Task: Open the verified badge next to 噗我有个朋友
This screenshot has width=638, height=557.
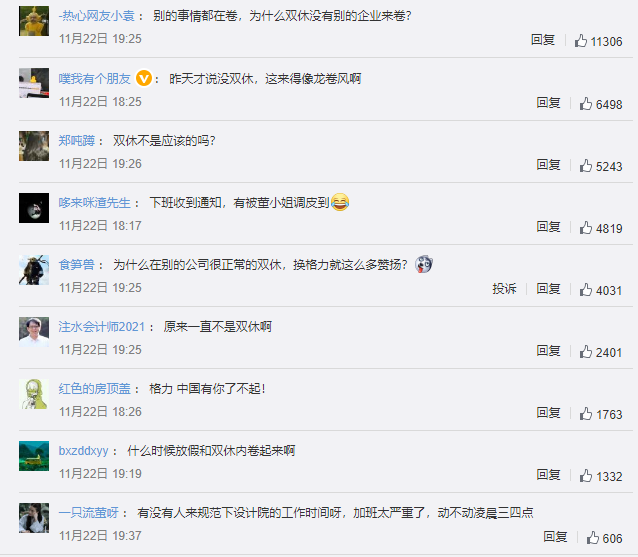Action: coord(144,78)
